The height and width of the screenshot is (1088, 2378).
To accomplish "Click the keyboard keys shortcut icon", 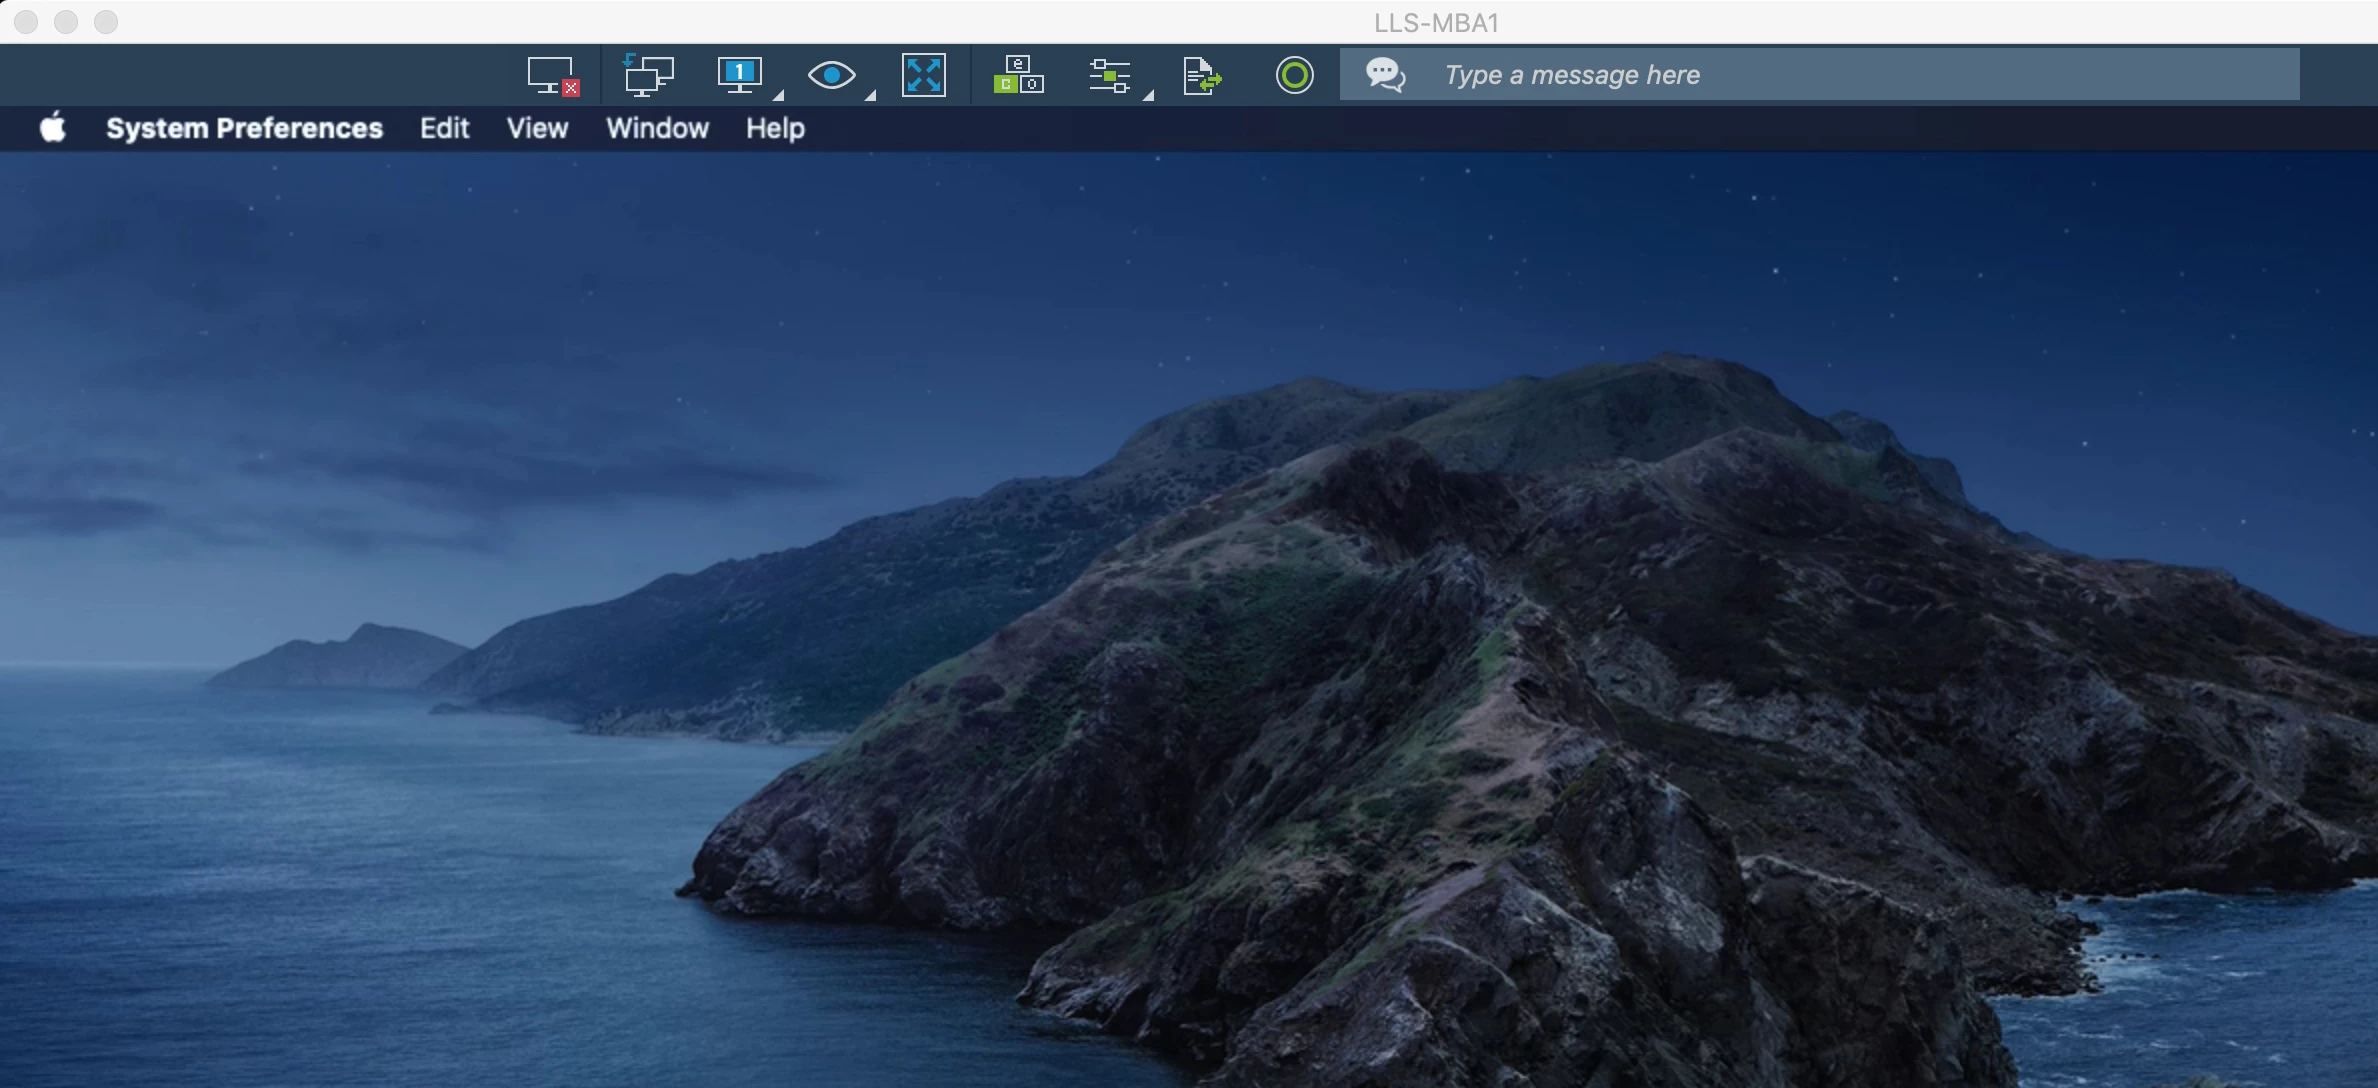I will [1018, 75].
